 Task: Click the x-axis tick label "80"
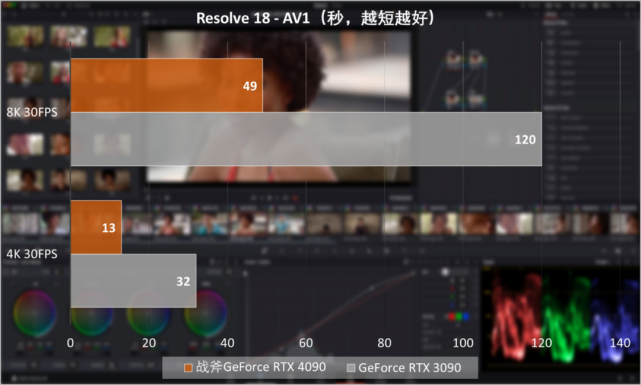click(384, 342)
